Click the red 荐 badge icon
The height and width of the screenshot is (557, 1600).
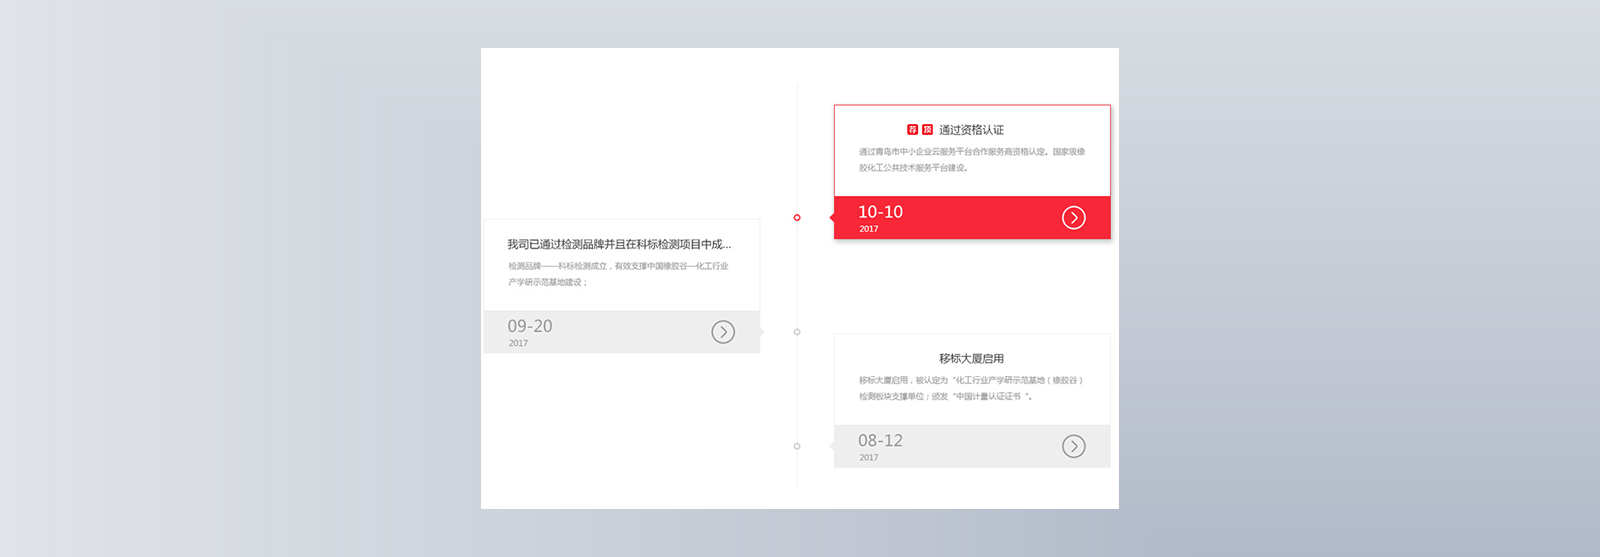[x=912, y=130]
